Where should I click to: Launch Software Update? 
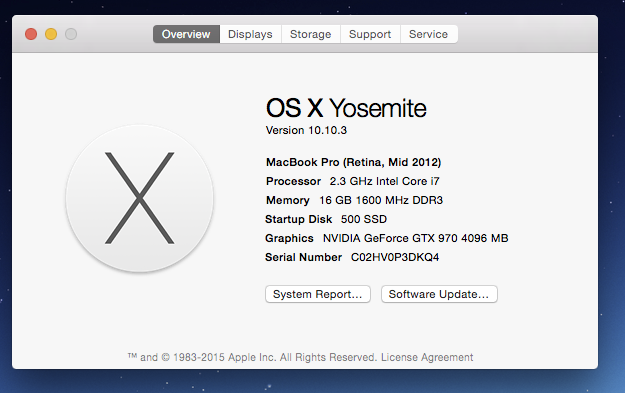point(439,294)
